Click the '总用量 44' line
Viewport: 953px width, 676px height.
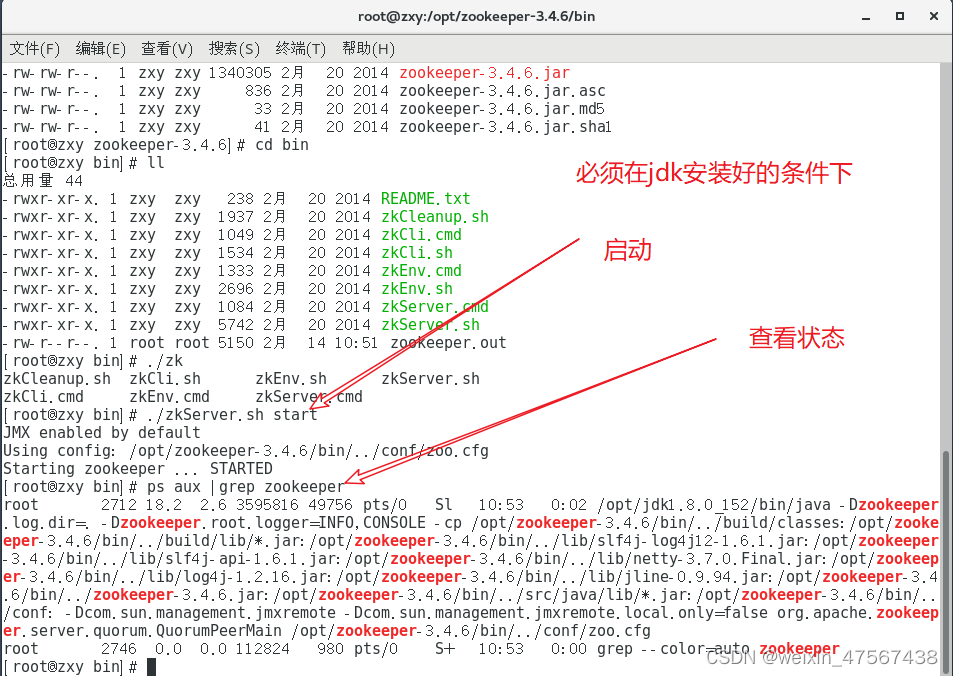[43, 181]
